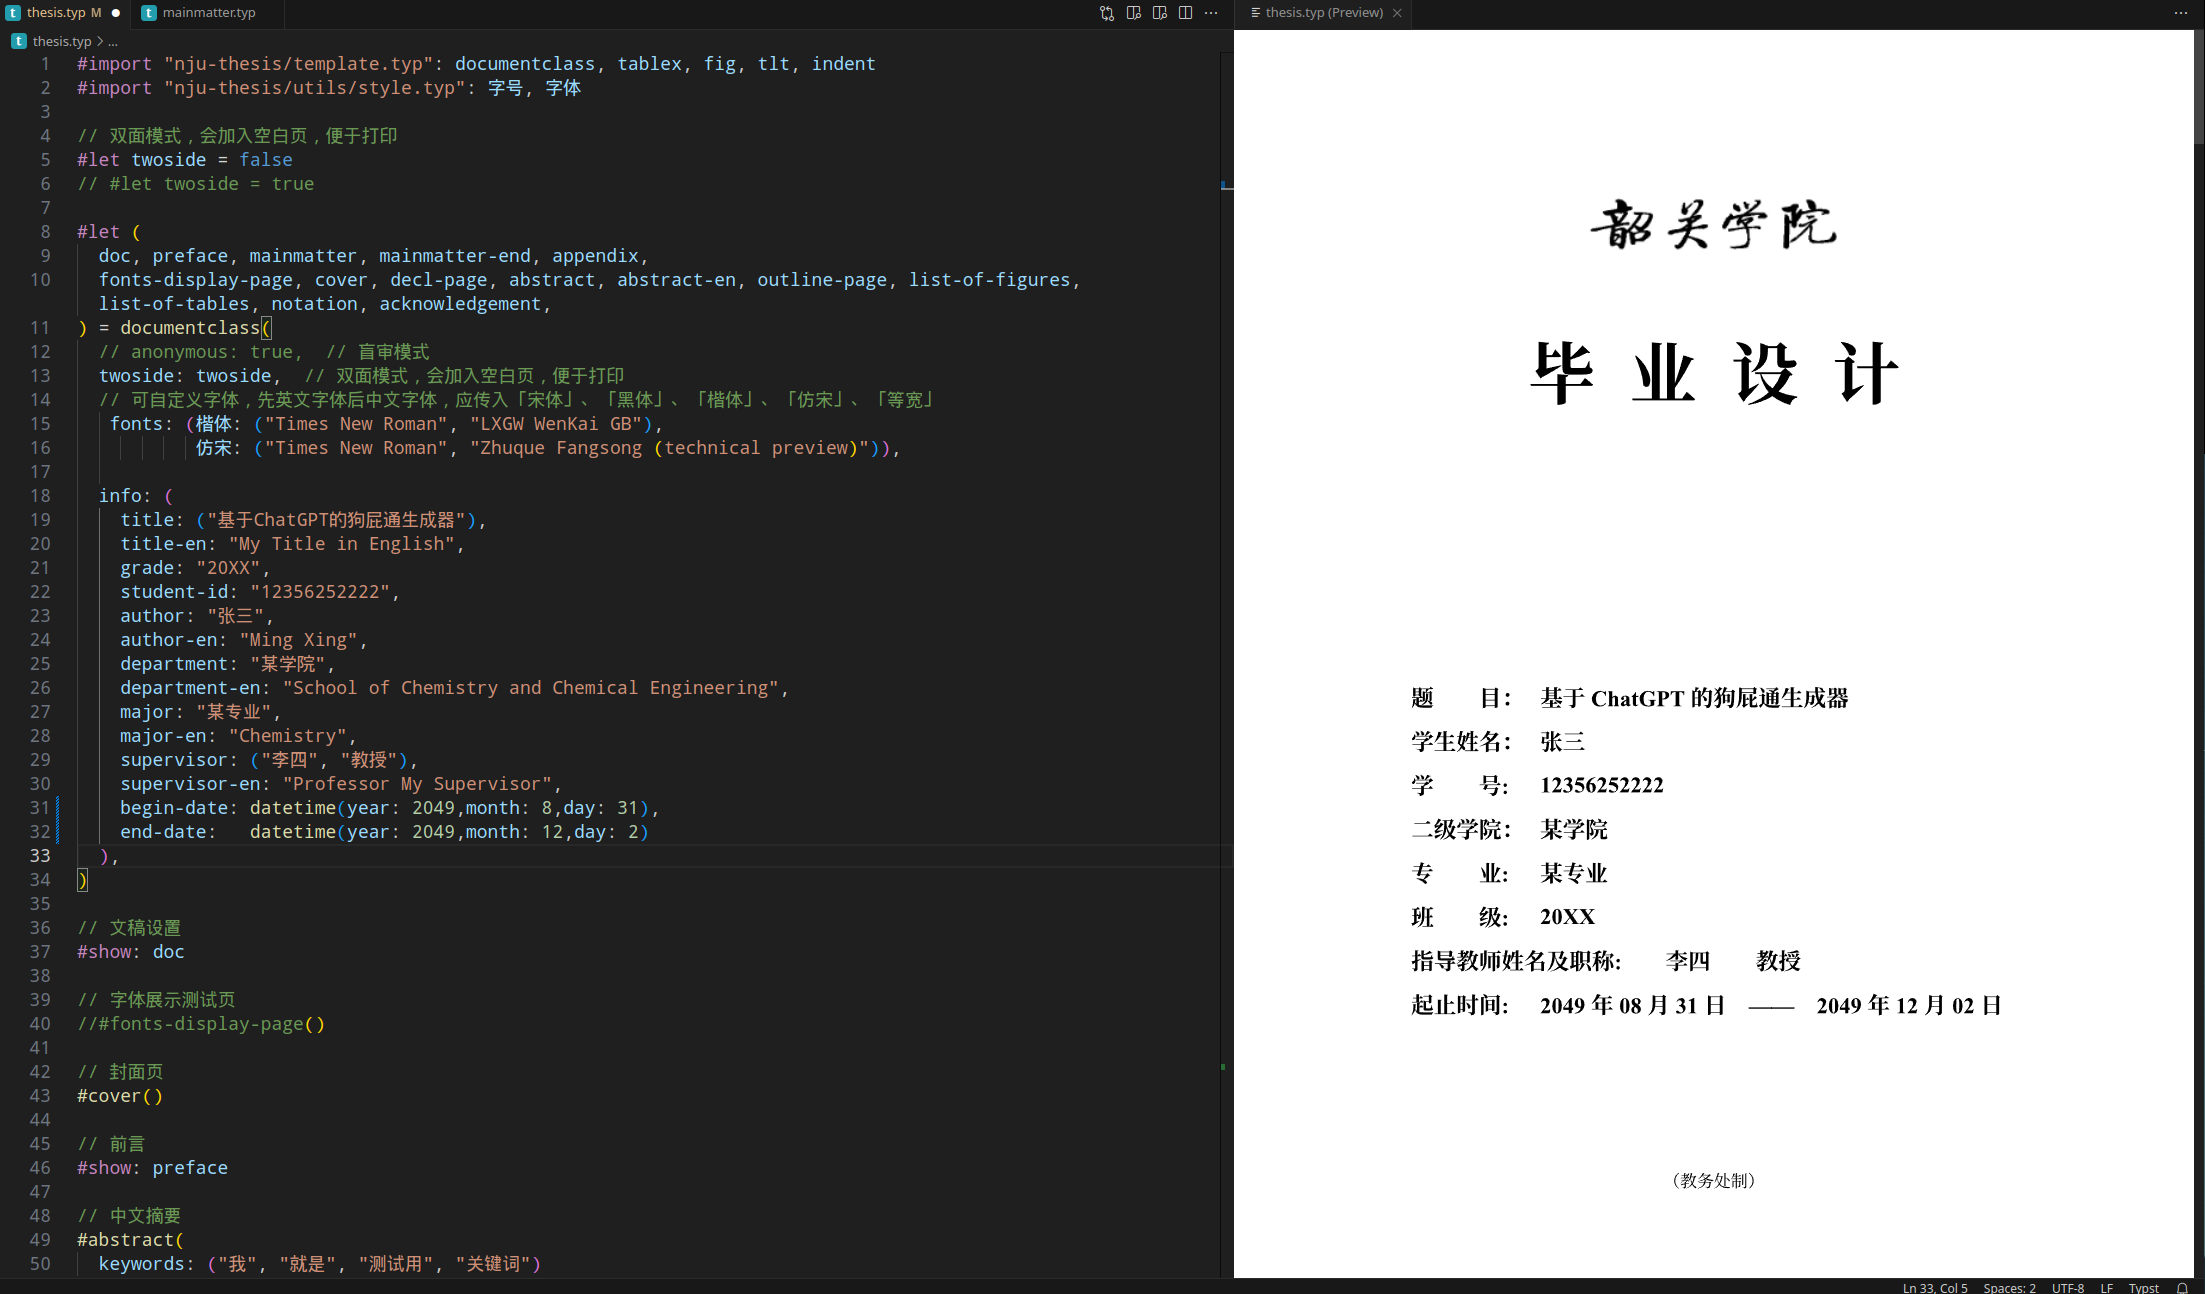
Task: Open editor More Actions ellipsis menu
Action: point(1211,13)
